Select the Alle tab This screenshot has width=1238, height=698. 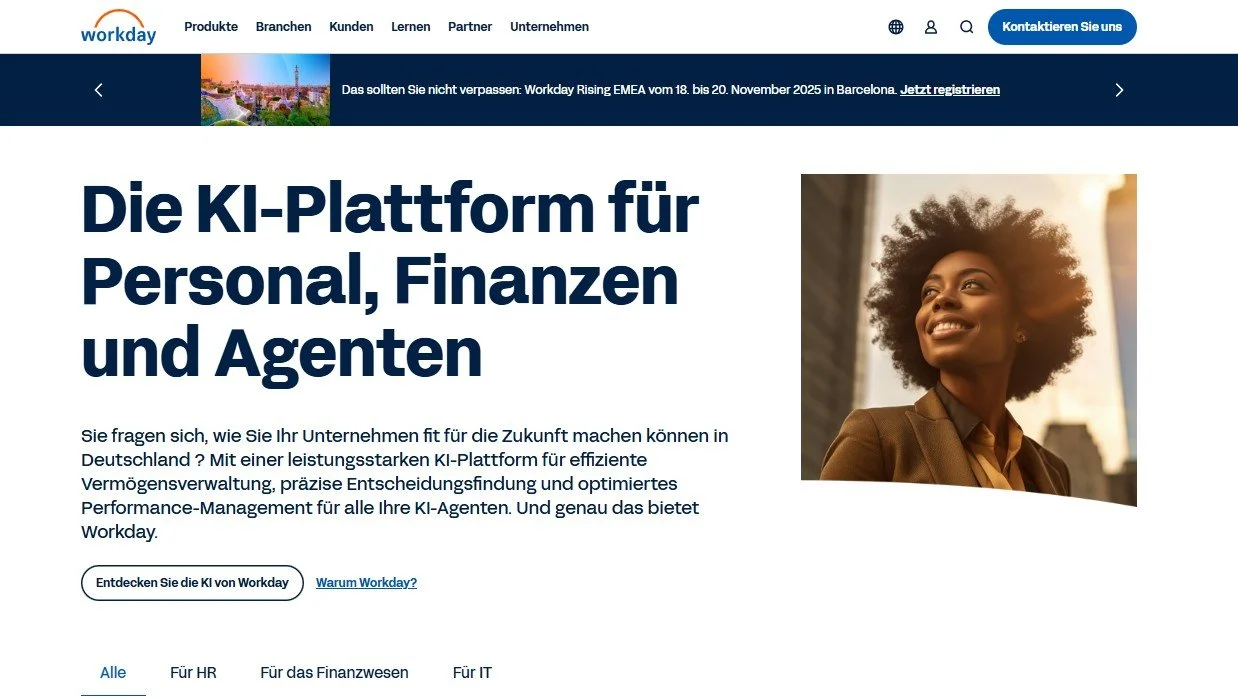point(113,673)
